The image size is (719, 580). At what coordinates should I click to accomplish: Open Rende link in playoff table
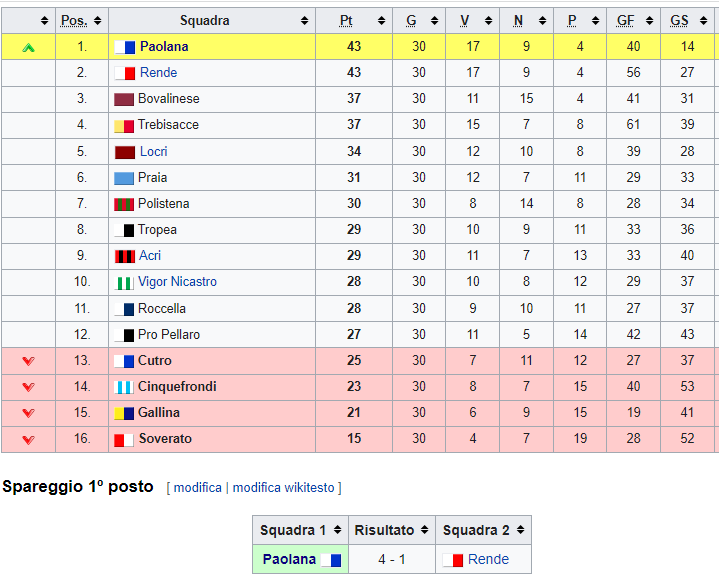point(488,559)
